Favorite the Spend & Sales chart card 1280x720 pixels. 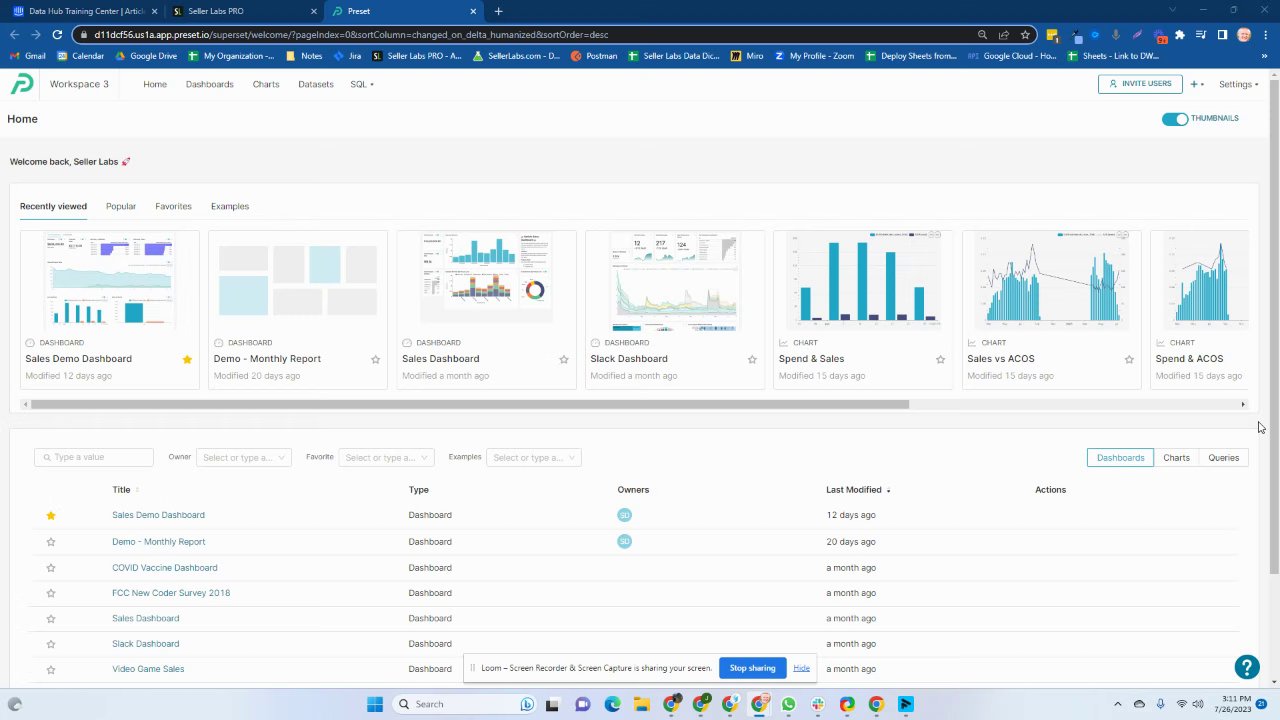click(x=940, y=359)
